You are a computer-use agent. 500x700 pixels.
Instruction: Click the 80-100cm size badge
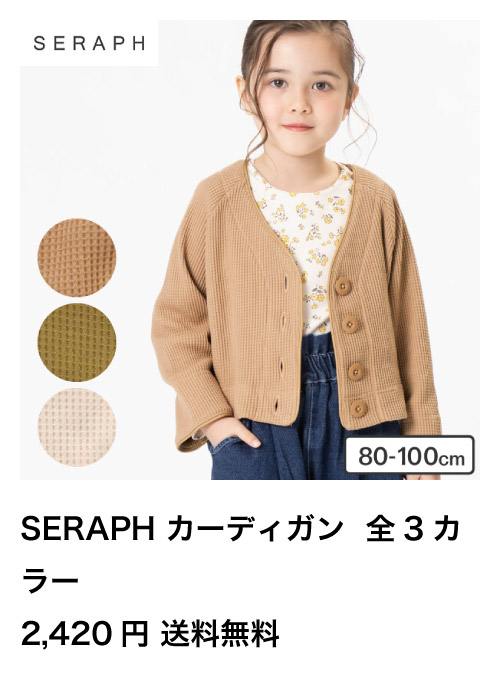tap(409, 455)
